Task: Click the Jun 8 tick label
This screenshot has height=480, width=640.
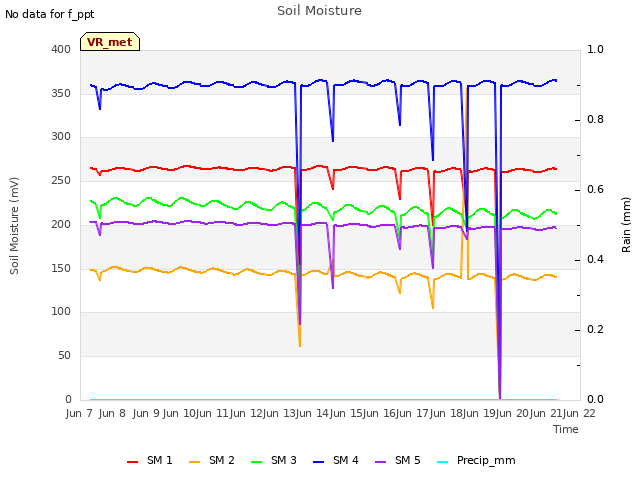Action: (x=112, y=413)
